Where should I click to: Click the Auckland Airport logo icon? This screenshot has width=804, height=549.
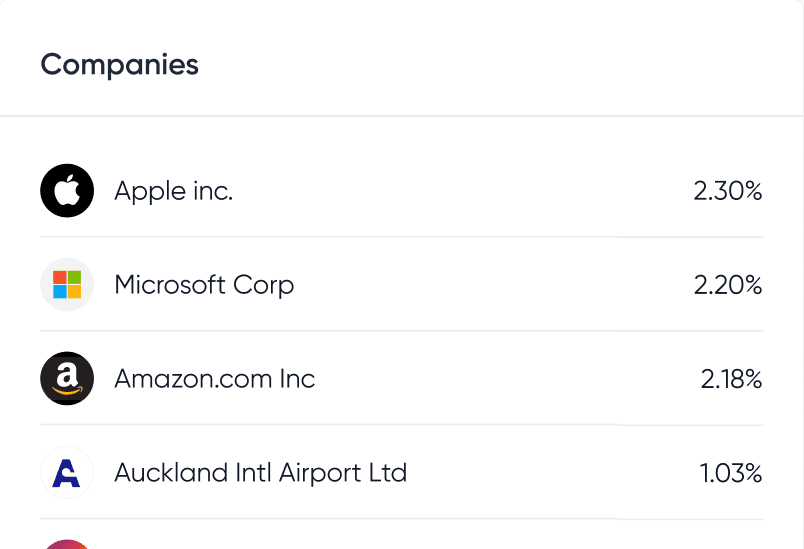point(67,472)
